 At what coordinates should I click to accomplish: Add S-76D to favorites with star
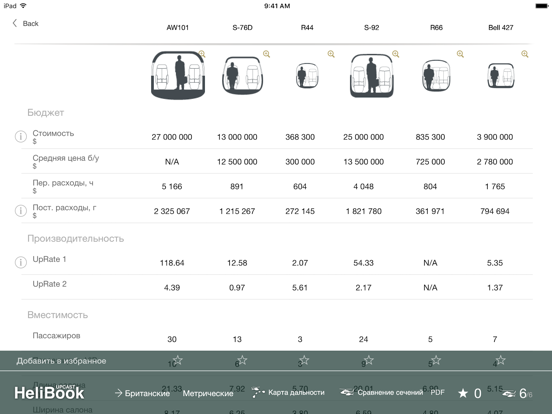242,360
